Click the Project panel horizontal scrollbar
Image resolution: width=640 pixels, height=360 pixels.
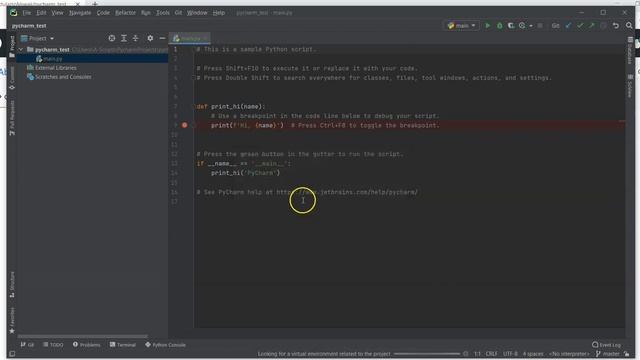tap(82, 337)
